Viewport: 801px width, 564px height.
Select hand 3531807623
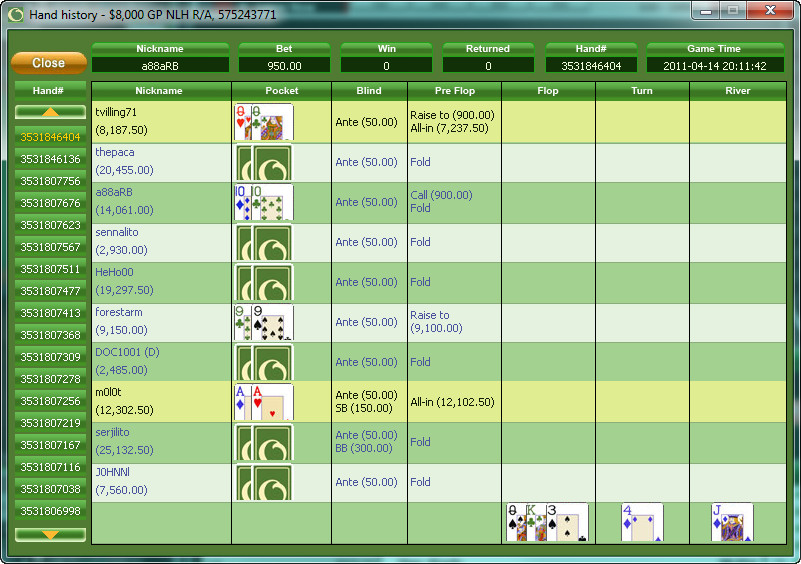point(50,225)
